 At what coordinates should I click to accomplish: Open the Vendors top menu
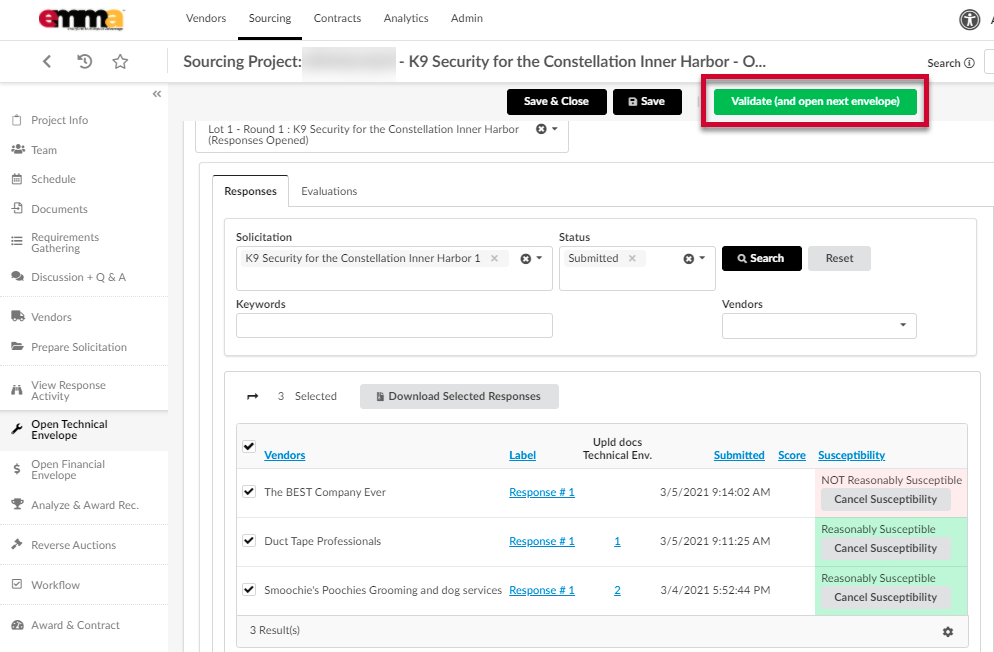(x=206, y=18)
